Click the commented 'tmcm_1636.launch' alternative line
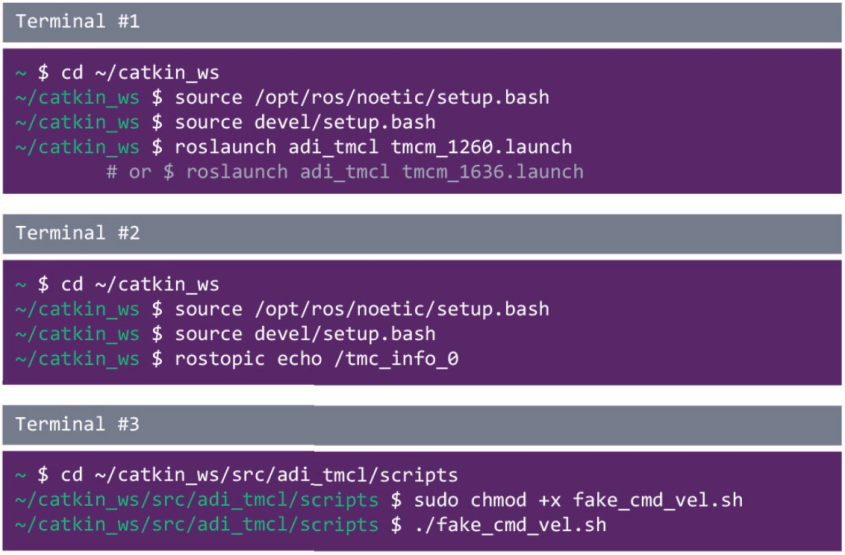The height and width of the screenshot is (555, 845). click(x=345, y=172)
